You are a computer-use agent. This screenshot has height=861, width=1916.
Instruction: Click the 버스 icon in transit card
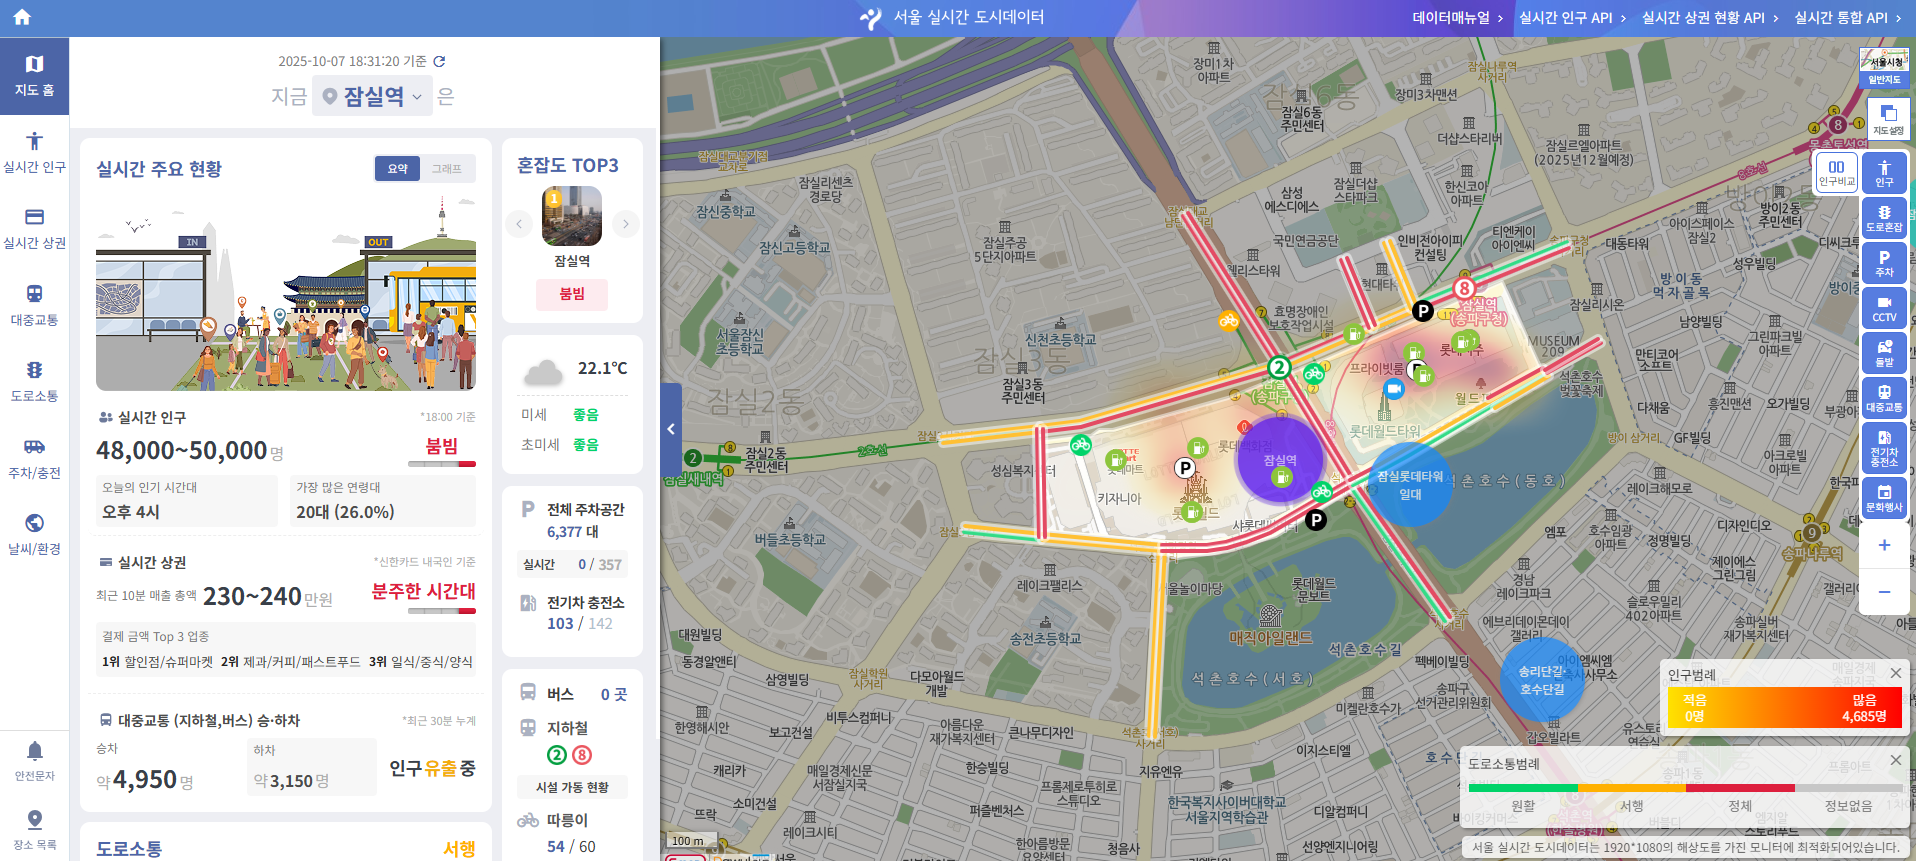click(528, 692)
